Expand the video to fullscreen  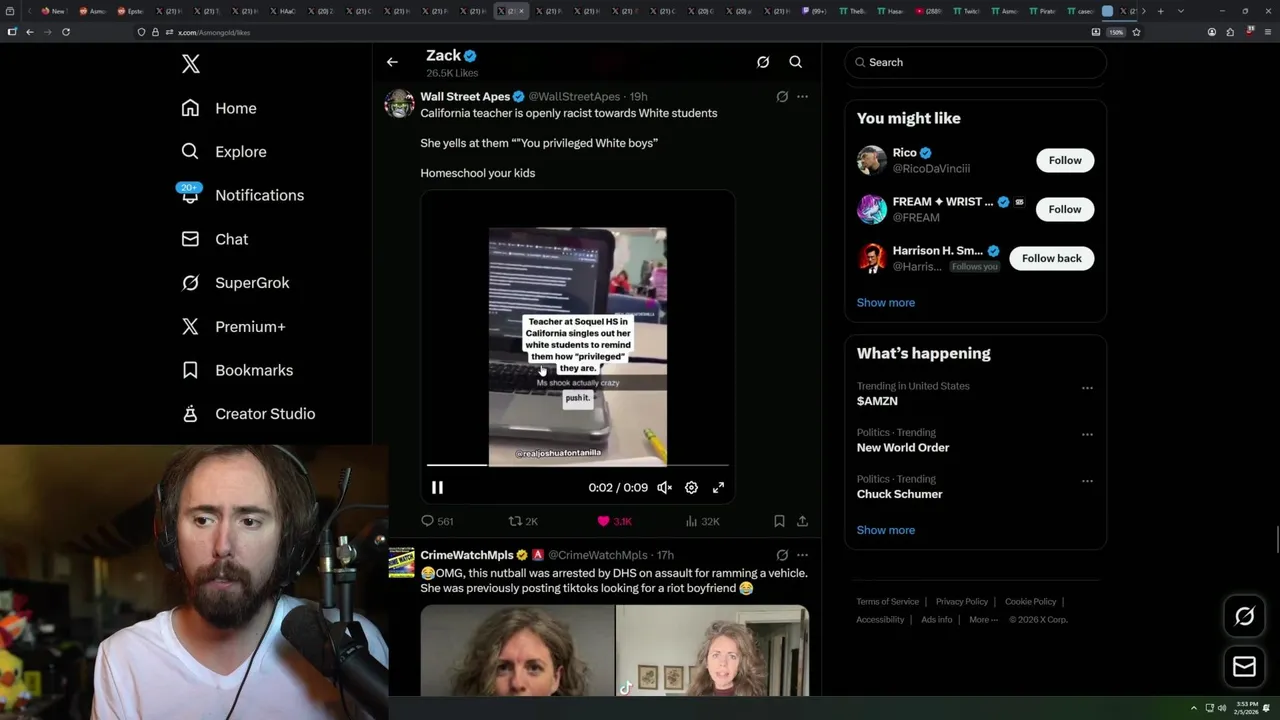(x=718, y=487)
